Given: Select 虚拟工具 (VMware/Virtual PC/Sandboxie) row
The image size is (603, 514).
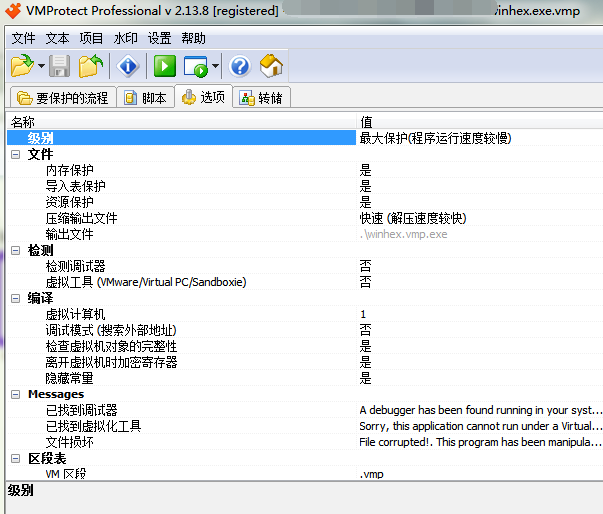Looking at the screenshot, I should coord(146,282).
